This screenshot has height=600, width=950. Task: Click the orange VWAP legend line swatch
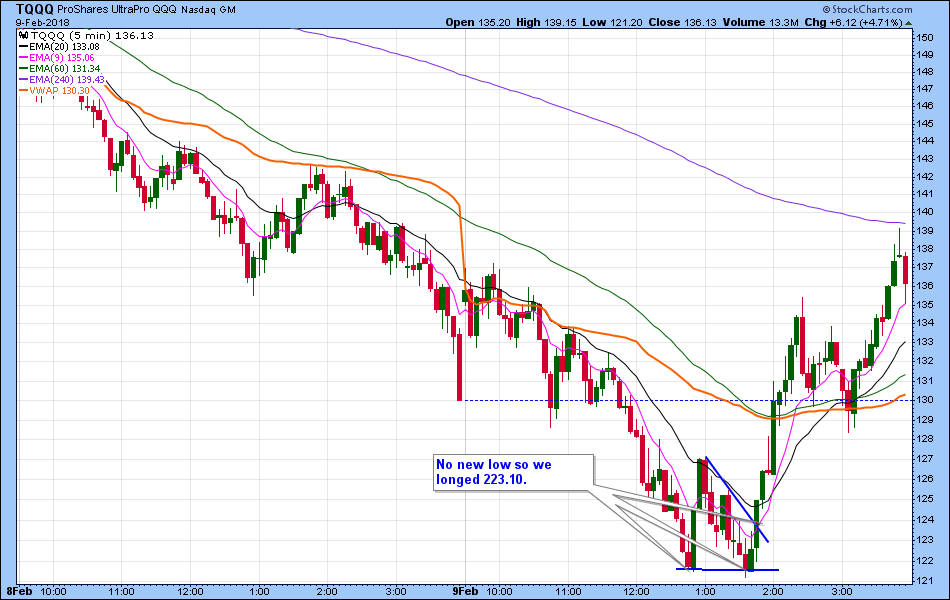click(x=24, y=91)
